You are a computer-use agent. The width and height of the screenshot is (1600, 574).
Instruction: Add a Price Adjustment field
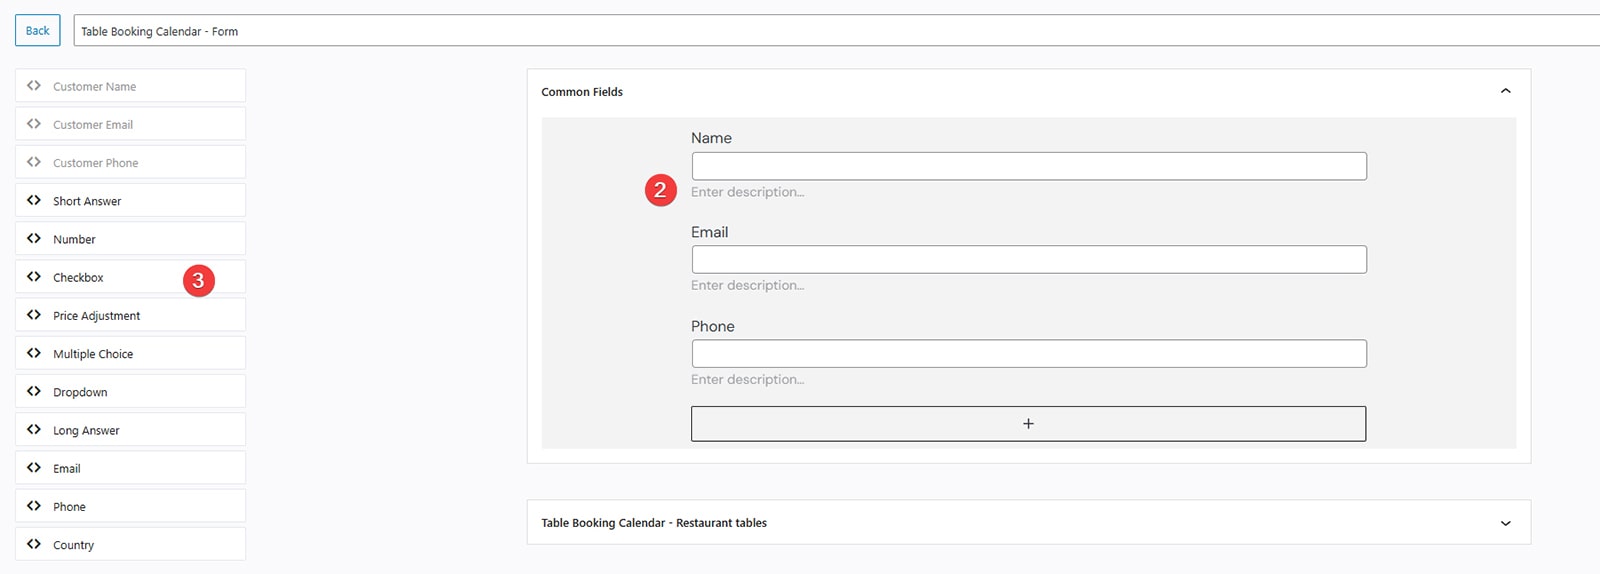[x=130, y=315]
